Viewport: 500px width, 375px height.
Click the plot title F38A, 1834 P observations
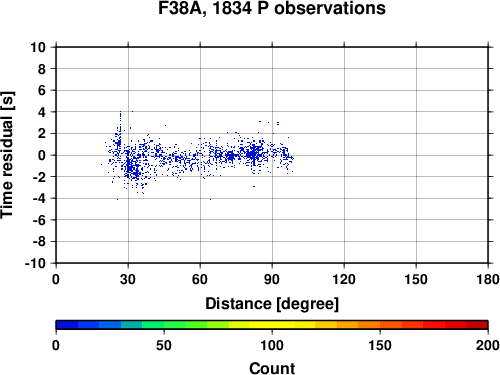[272, 8]
